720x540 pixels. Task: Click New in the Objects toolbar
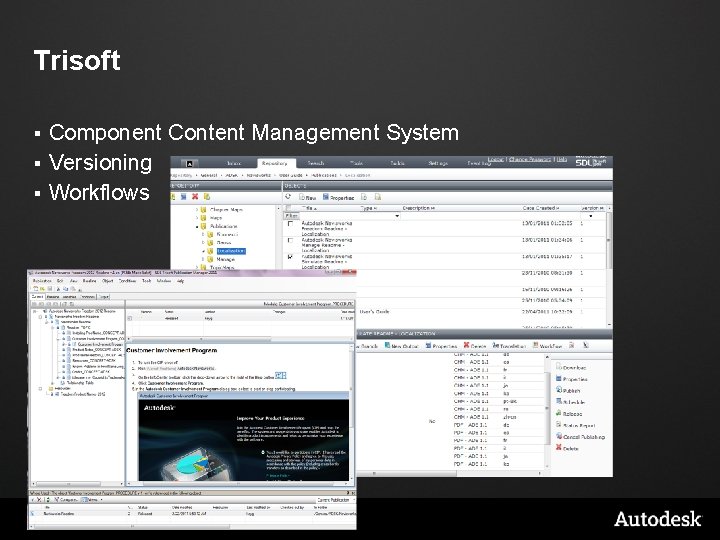tap(308, 197)
